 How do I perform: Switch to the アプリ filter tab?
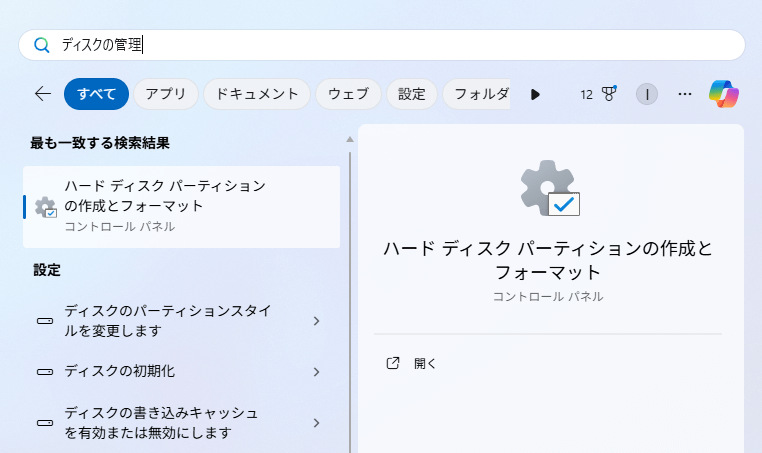[x=166, y=94]
